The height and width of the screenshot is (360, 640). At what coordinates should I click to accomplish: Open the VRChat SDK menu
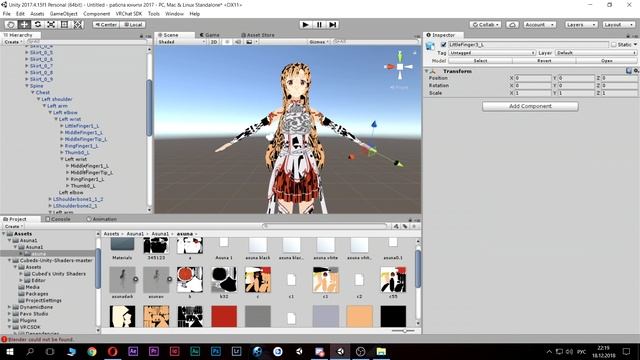click(129, 13)
